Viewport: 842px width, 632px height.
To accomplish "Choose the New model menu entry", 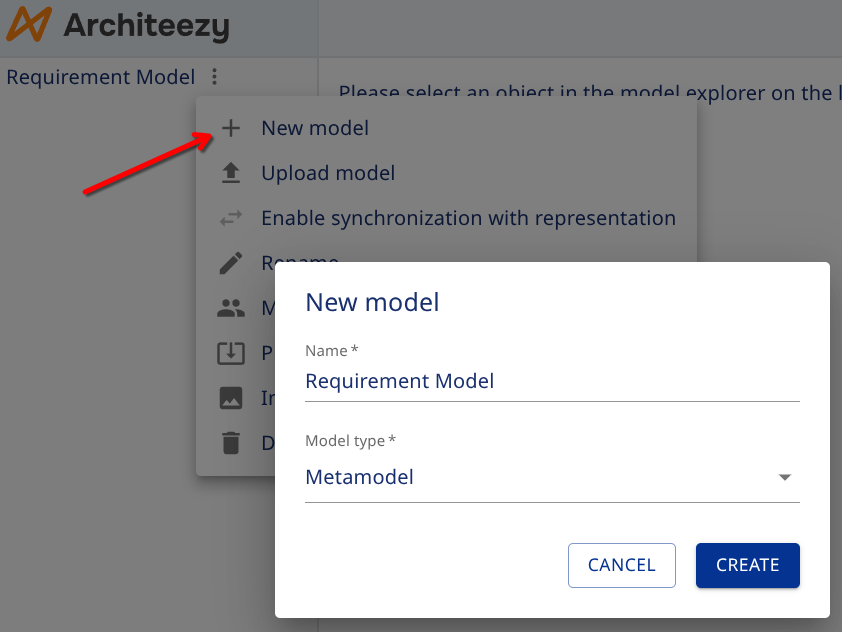I will point(314,127).
